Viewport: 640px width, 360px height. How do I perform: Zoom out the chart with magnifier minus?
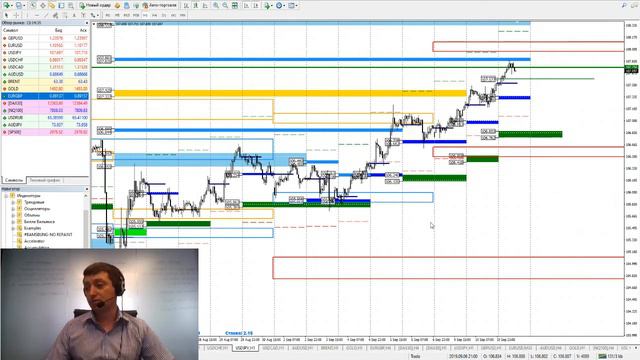point(225,5)
